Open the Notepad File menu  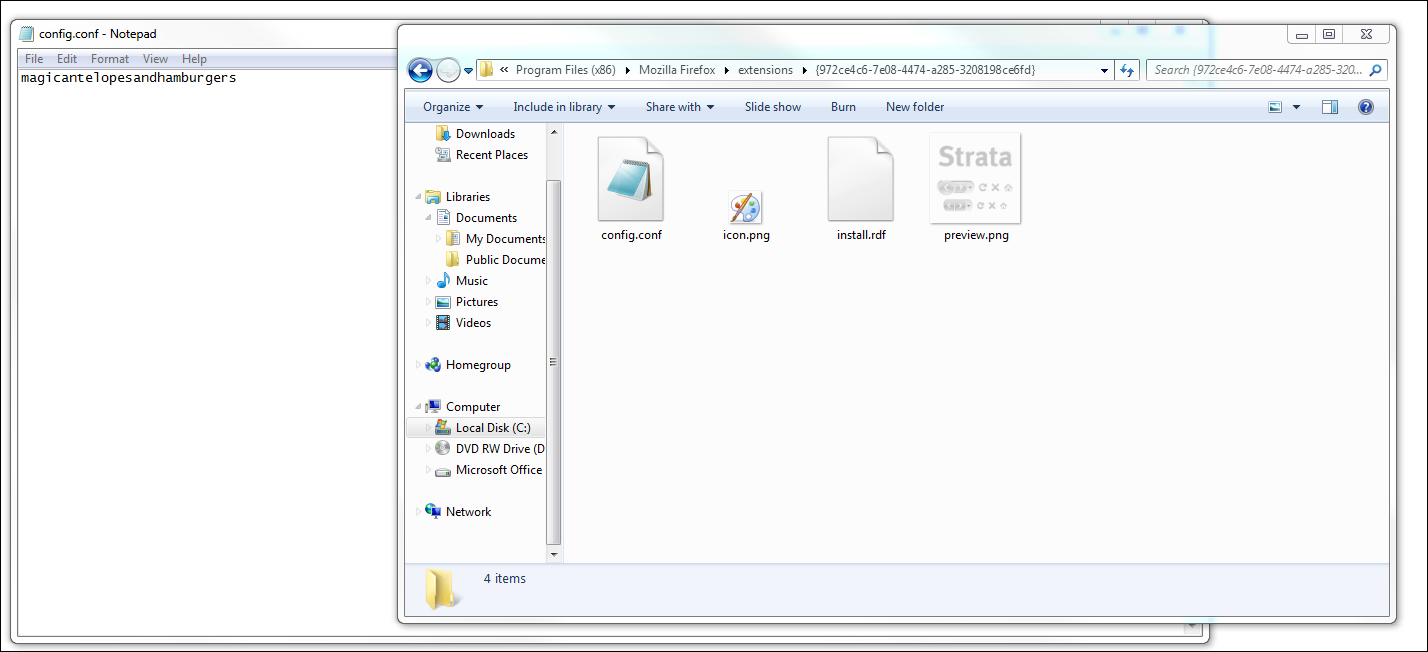coord(34,59)
